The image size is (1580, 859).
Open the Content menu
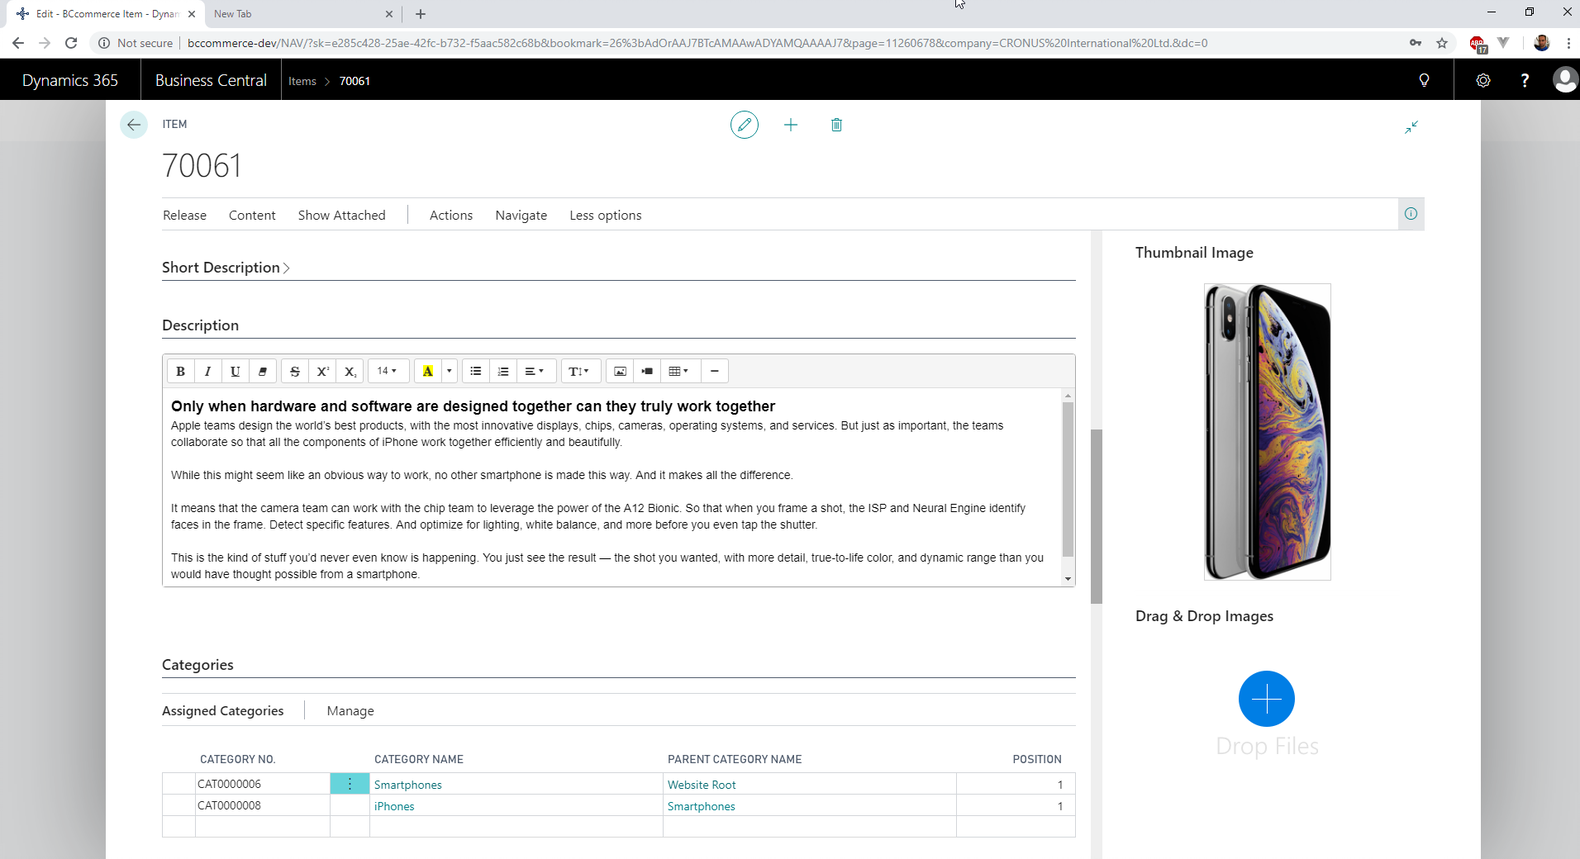tap(252, 215)
